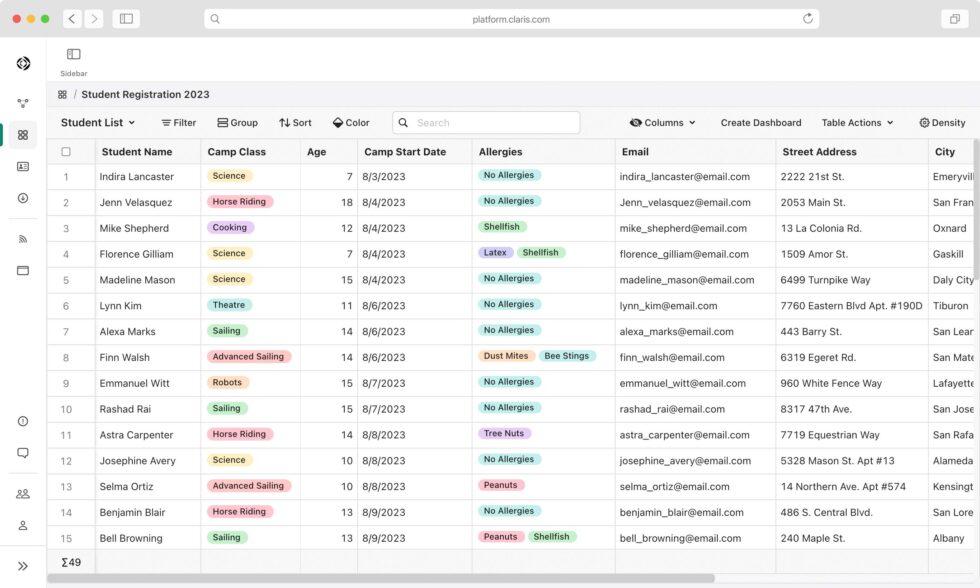Click the Create Dashboard button
Viewport: 980px width, 588px height.
[760, 122]
